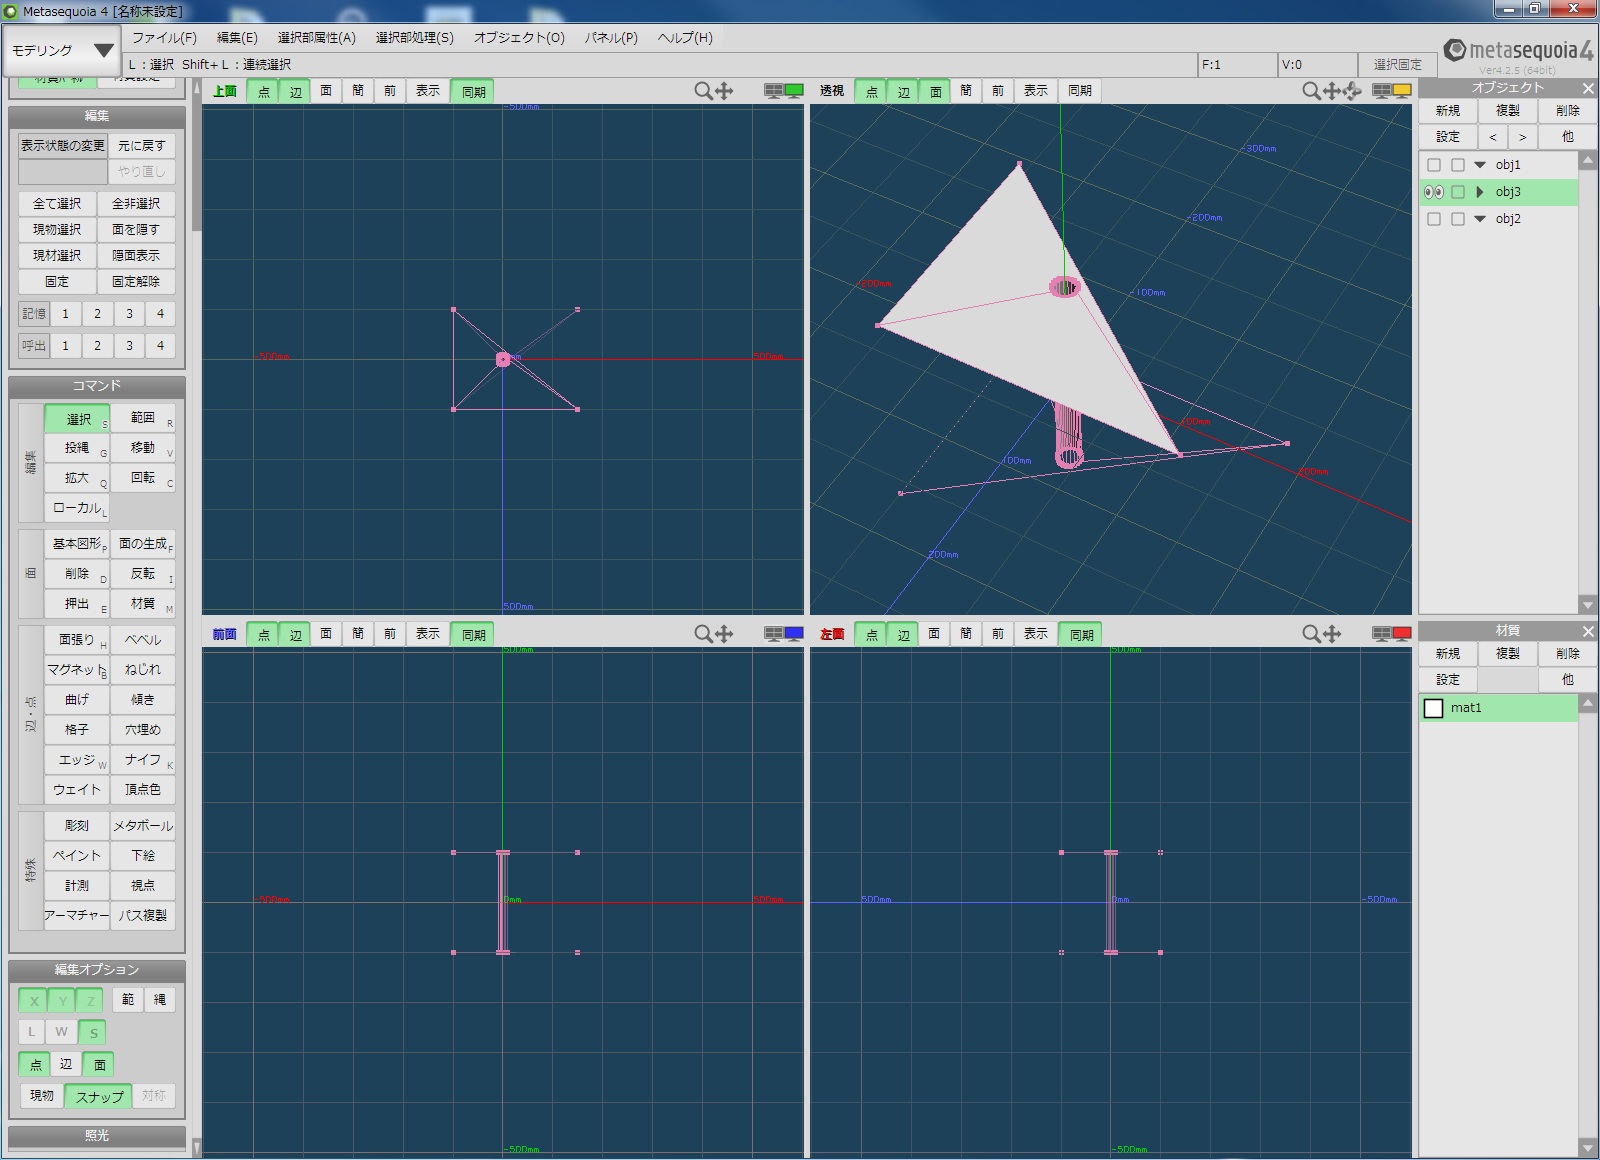Screen dimensions: 1600x1160
Task: Toggle lock checkbox of obj2
Action: 1458,219
